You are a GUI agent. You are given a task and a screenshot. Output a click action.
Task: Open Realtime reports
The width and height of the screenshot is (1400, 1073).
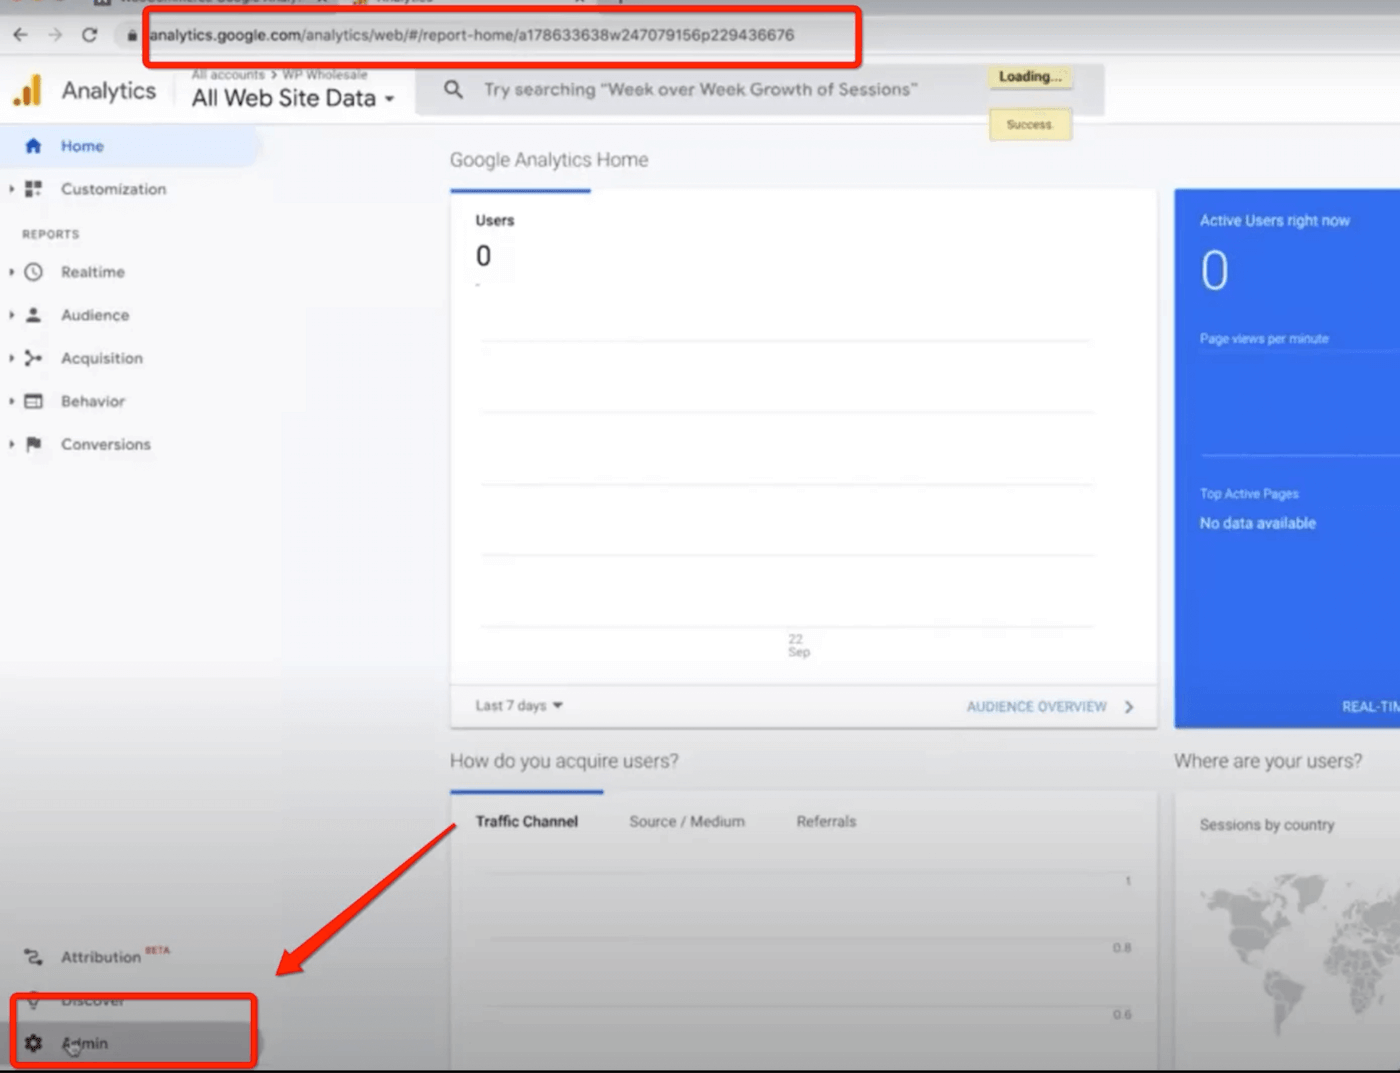pyautogui.click(x=93, y=272)
